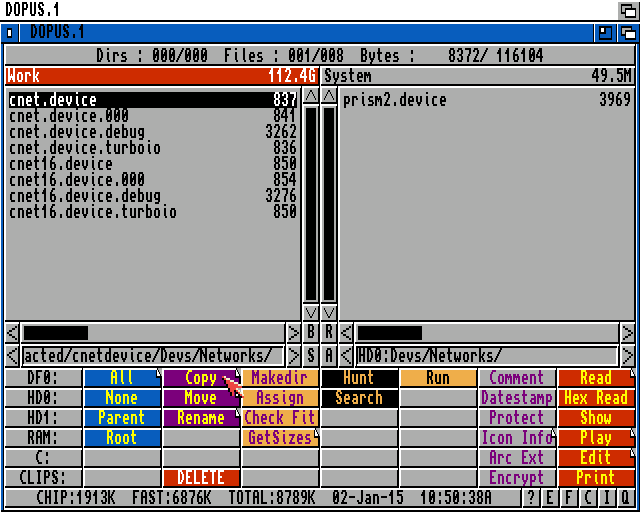Switch to HD1: drive
Screen dimensions: 640x512
[43, 418]
